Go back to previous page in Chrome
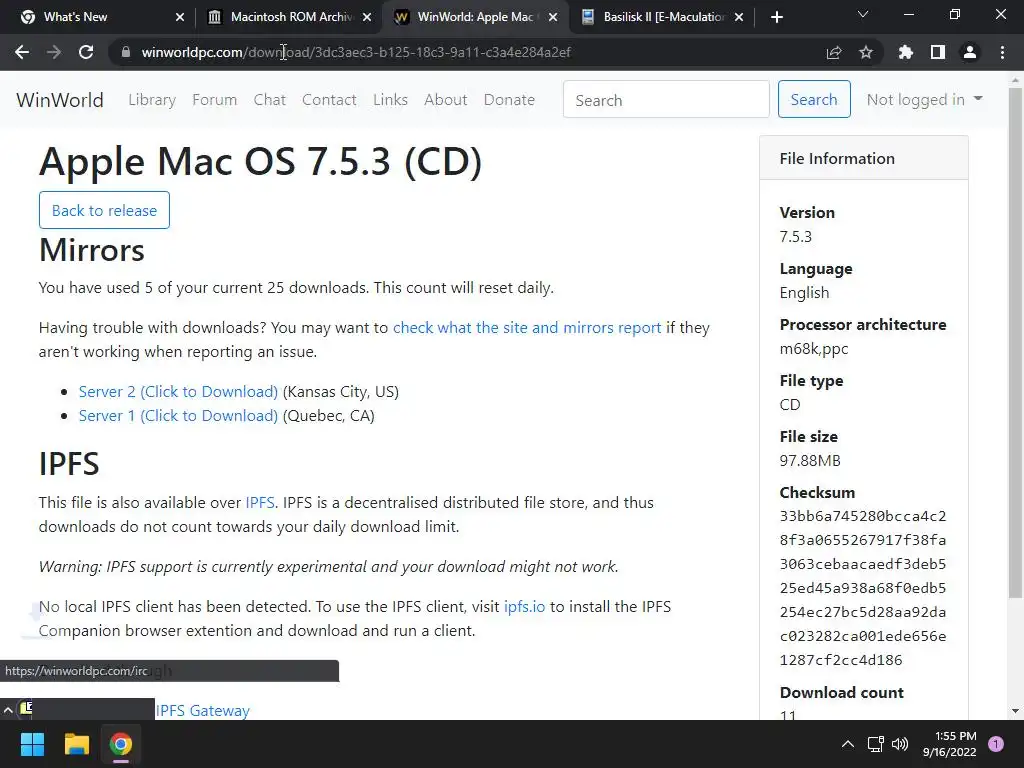Screen dimensions: 1024x768 (22, 52)
